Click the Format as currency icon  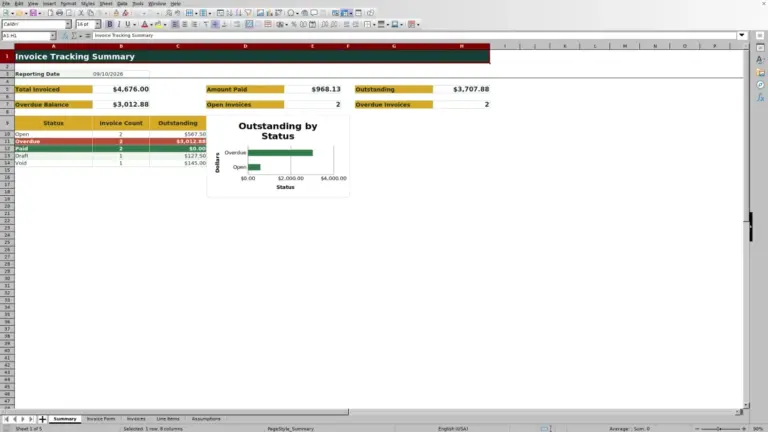click(x=280, y=24)
